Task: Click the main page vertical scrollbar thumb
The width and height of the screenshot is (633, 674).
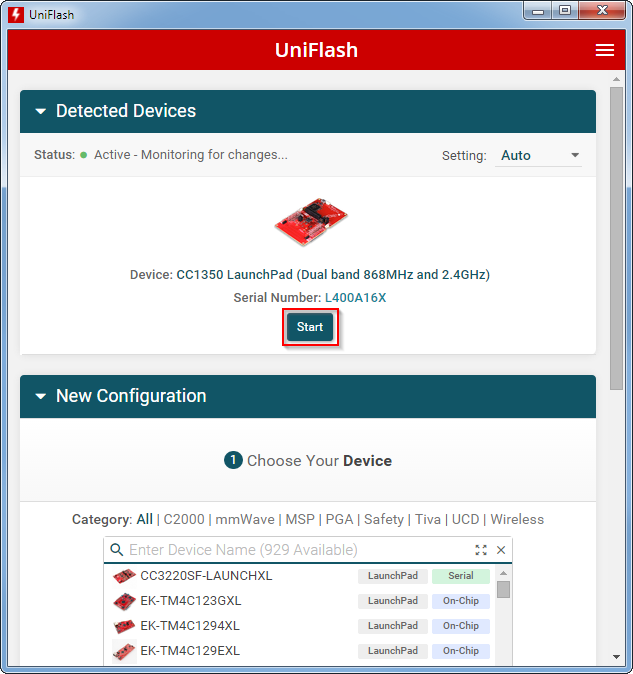Action: coord(616,239)
